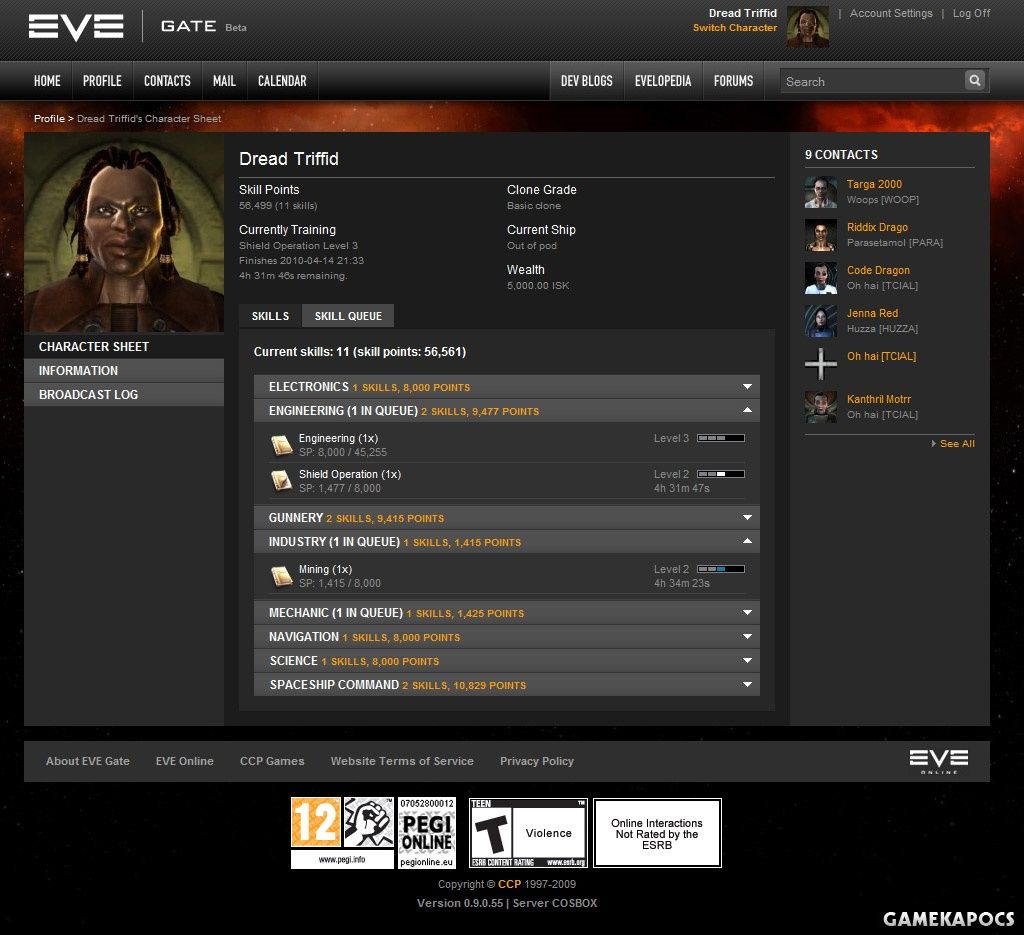Select Information in the sidebar

click(124, 370)
